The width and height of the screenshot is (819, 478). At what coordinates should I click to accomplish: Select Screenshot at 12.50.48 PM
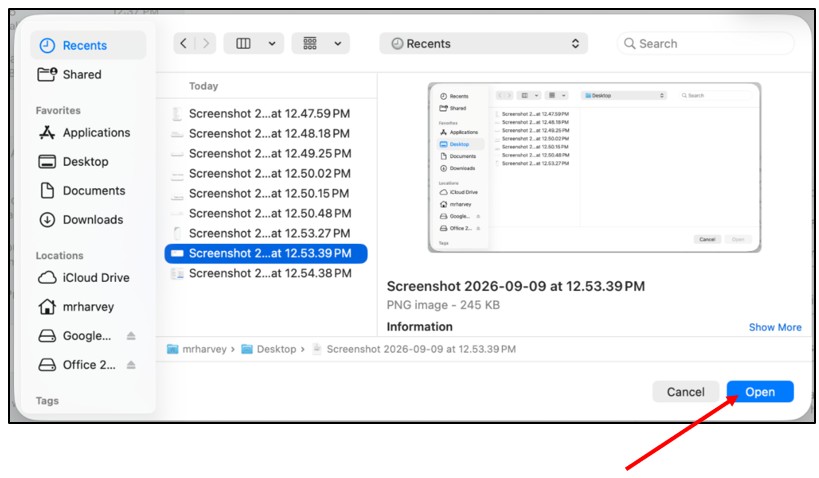[266, 213]
